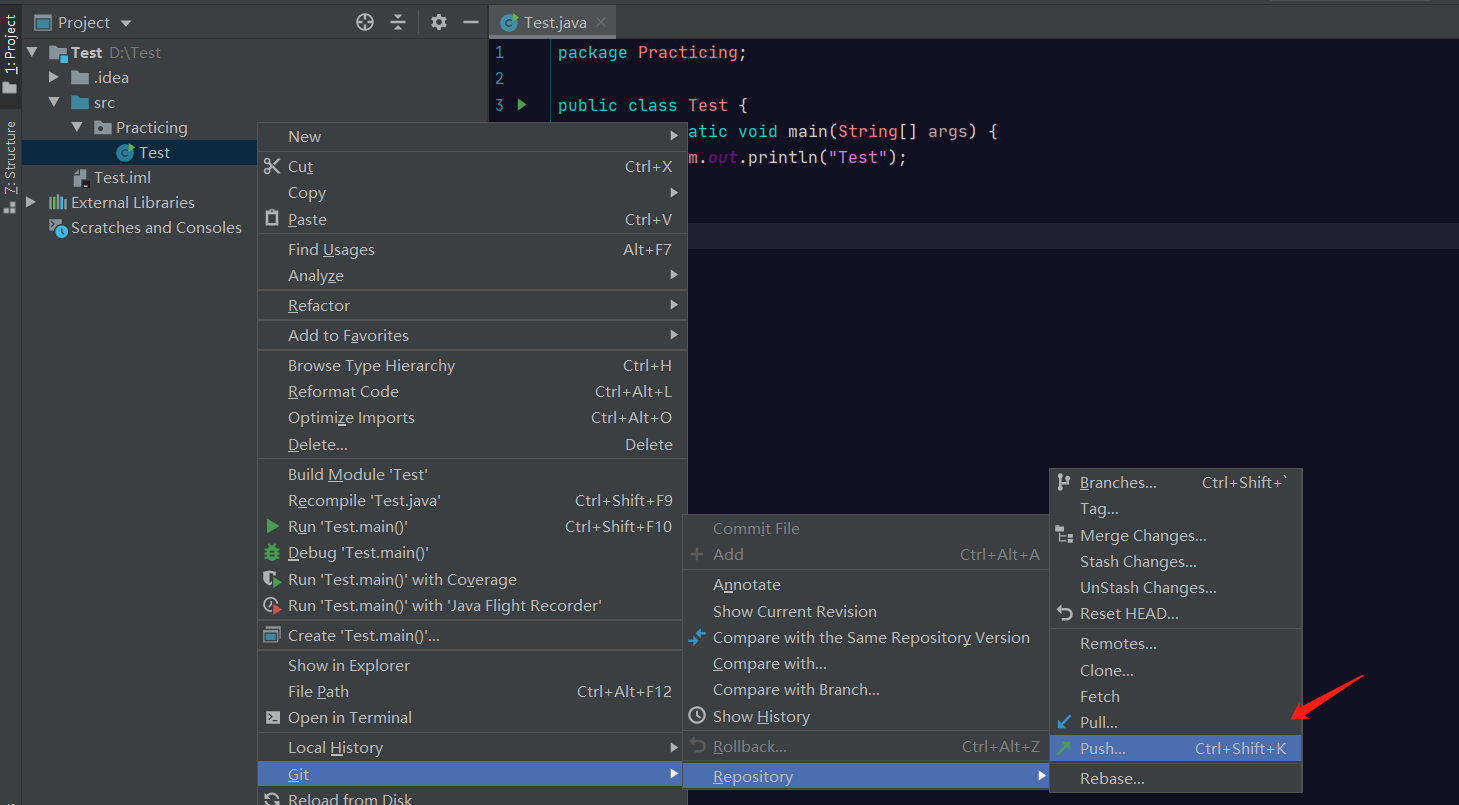The image size is (1459, 805).
Task: Select UnStash Changes... entry
Action: pyautogui.click(x=1176, y=587)
